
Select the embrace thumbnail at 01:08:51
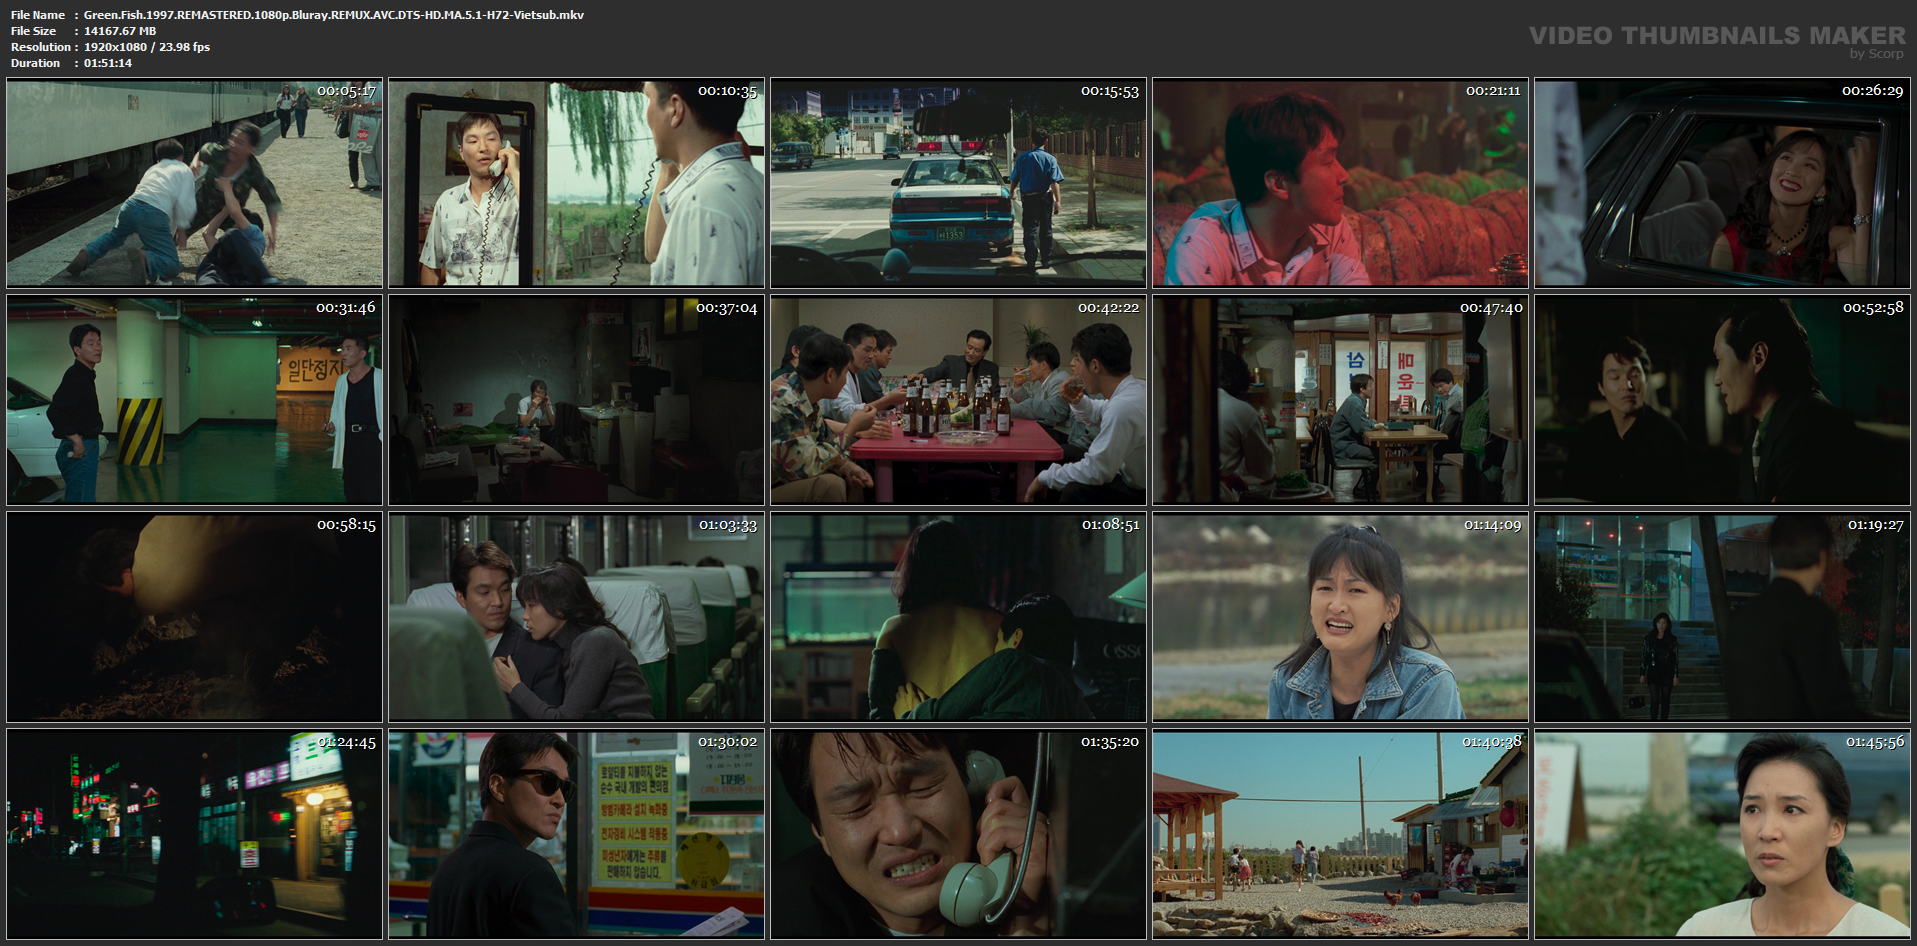(958, 617)
